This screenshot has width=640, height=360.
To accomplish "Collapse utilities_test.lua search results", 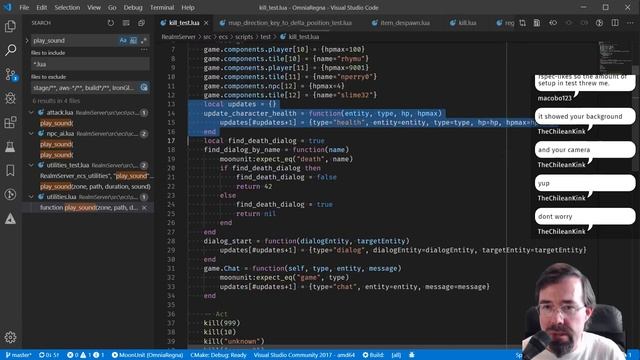I will click(31, 165).
